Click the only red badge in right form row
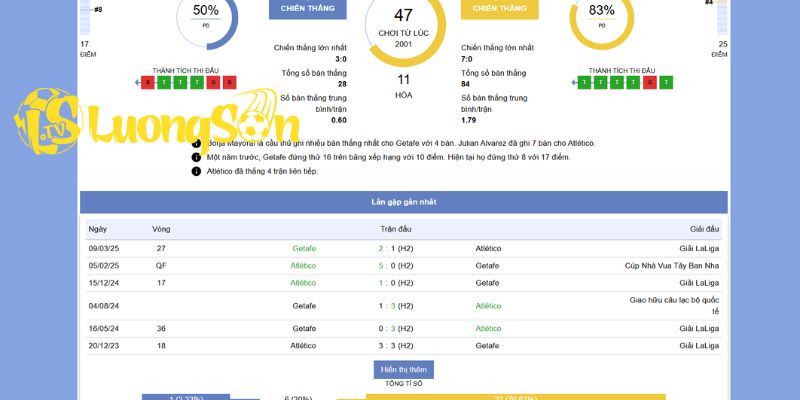 650,82
